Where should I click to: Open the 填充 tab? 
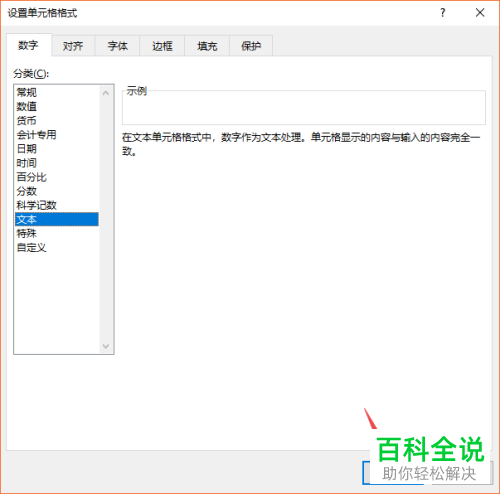pyautogui.click(x=207, y=46)
